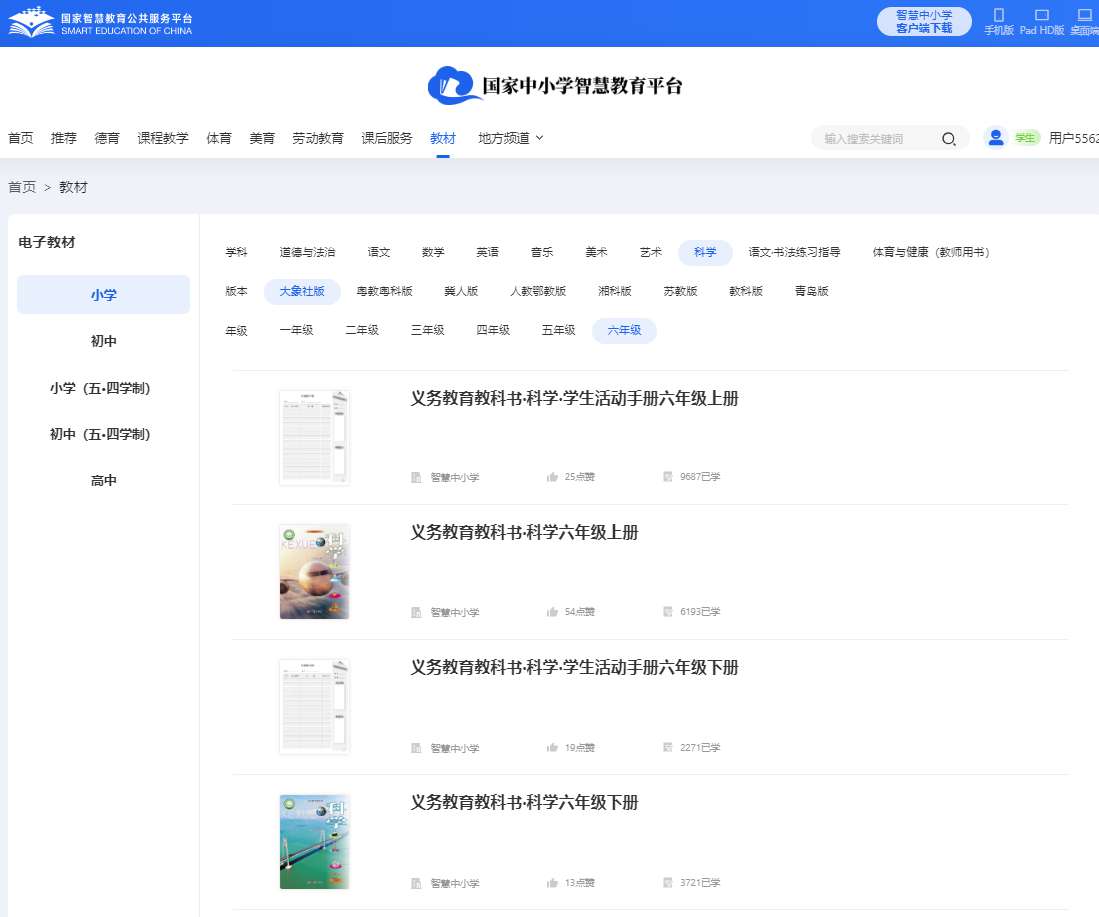Select 小学 in the sidebar
The height and width of the screenshot is (917, 1099).
(x=104, y=294)
